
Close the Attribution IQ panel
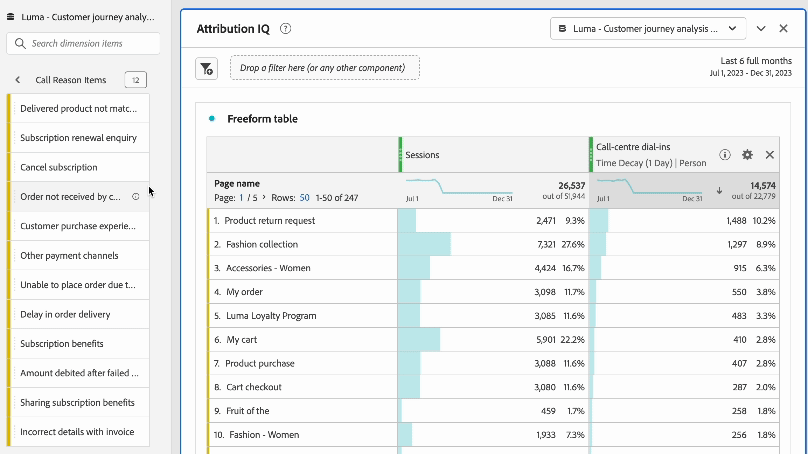coord(783,28)
